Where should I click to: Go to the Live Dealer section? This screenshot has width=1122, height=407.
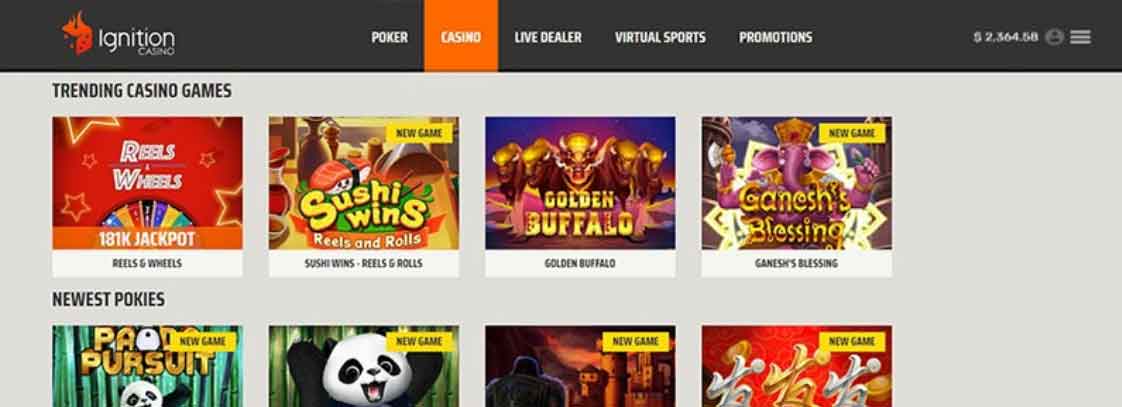548,37
